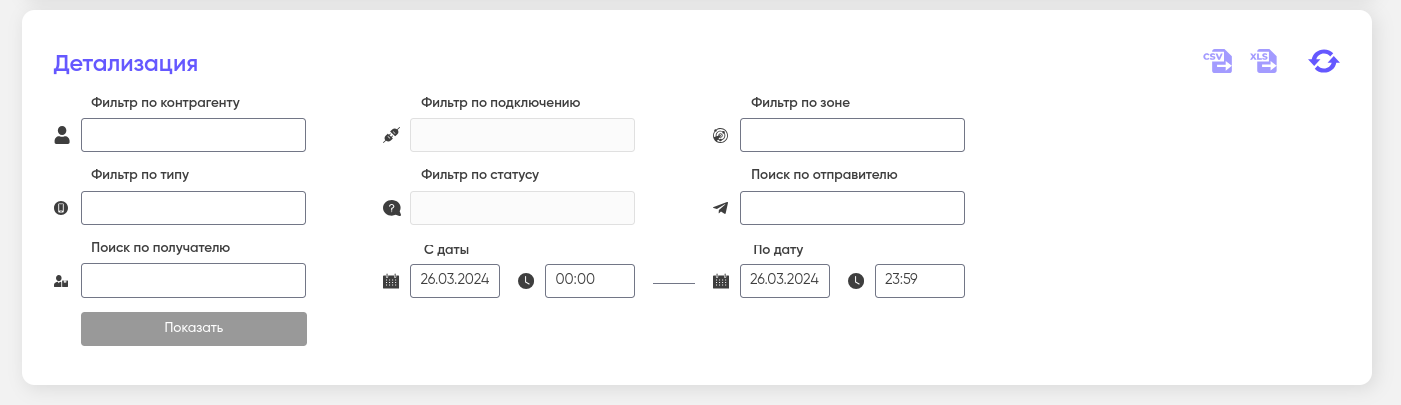
Task: Click the XLS export icon
Action: pyautogui.click(x=1264, y=62)
